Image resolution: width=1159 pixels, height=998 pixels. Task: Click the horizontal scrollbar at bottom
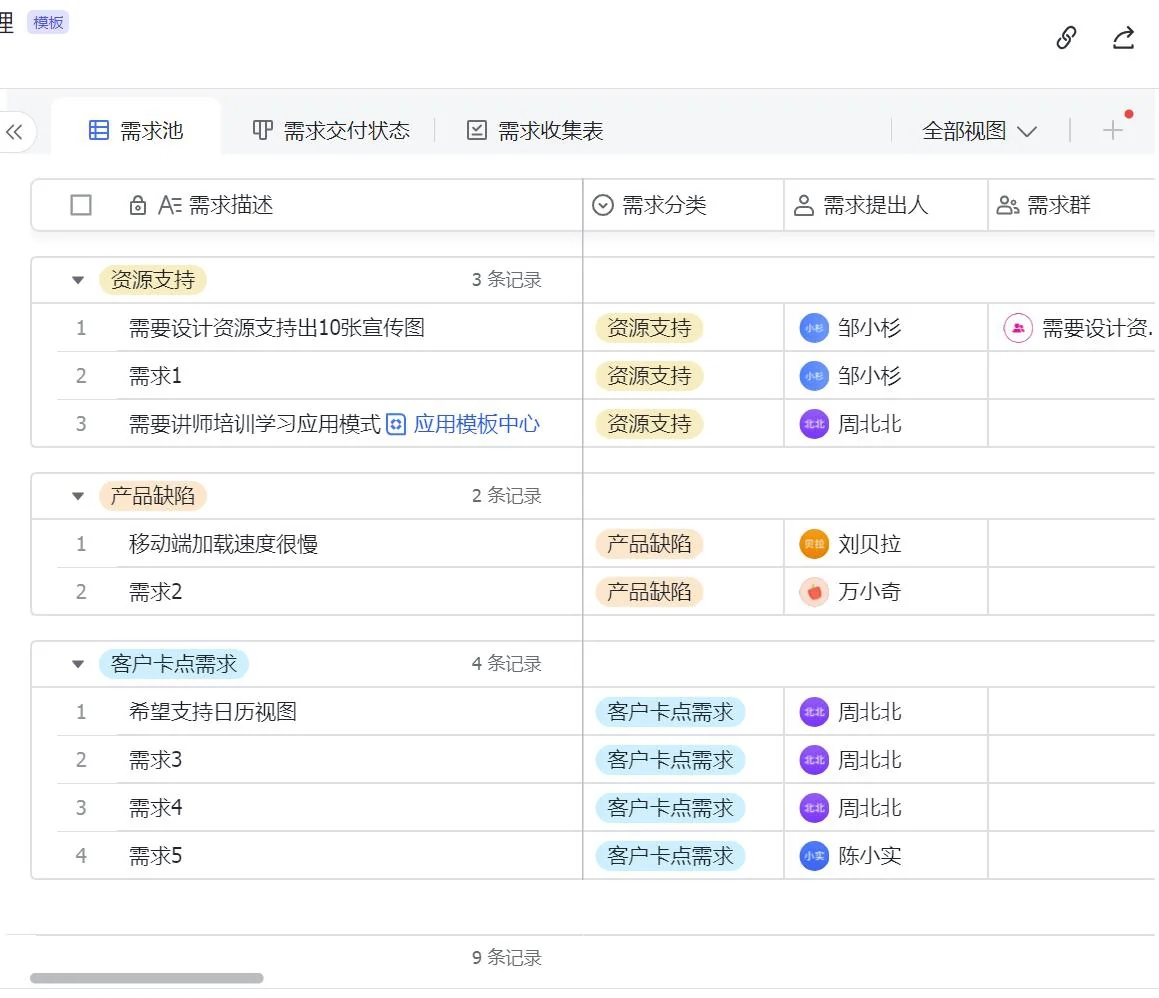(x=146, y=978)
